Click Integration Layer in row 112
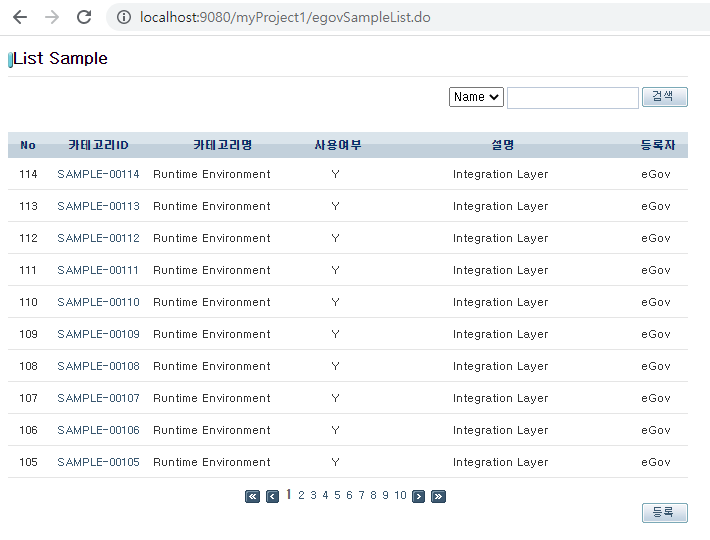Viewport: 710px width, 540px height. pyautogui.click(x=500, y=239)
